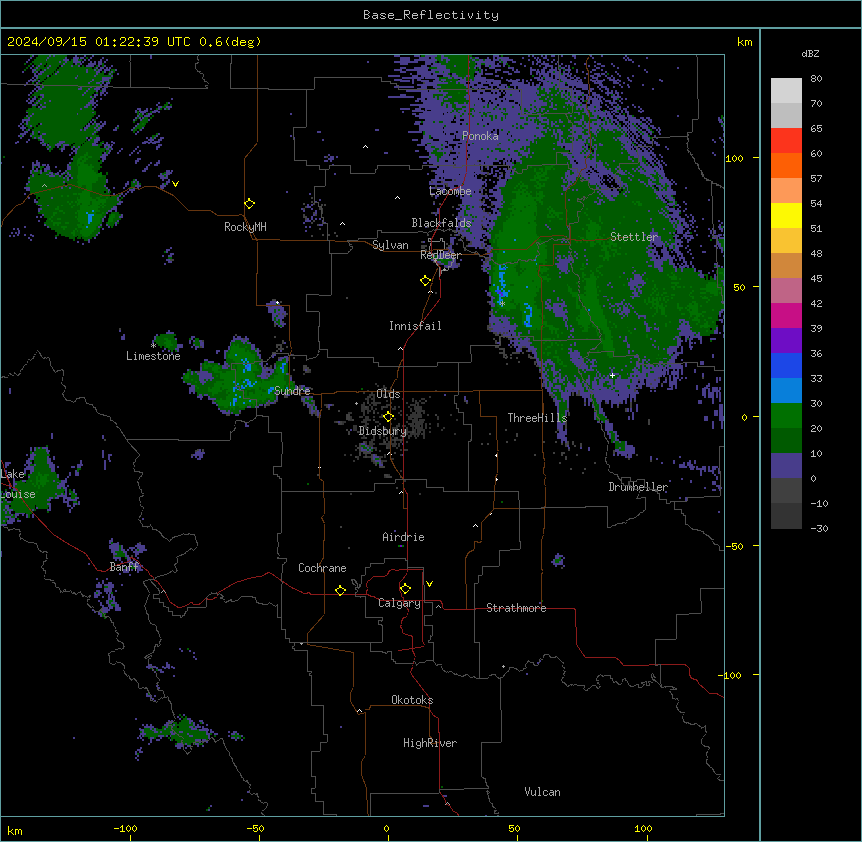Click the yellow diamond marker under Cochrane
862x842 pixels.
pos(340,590)
